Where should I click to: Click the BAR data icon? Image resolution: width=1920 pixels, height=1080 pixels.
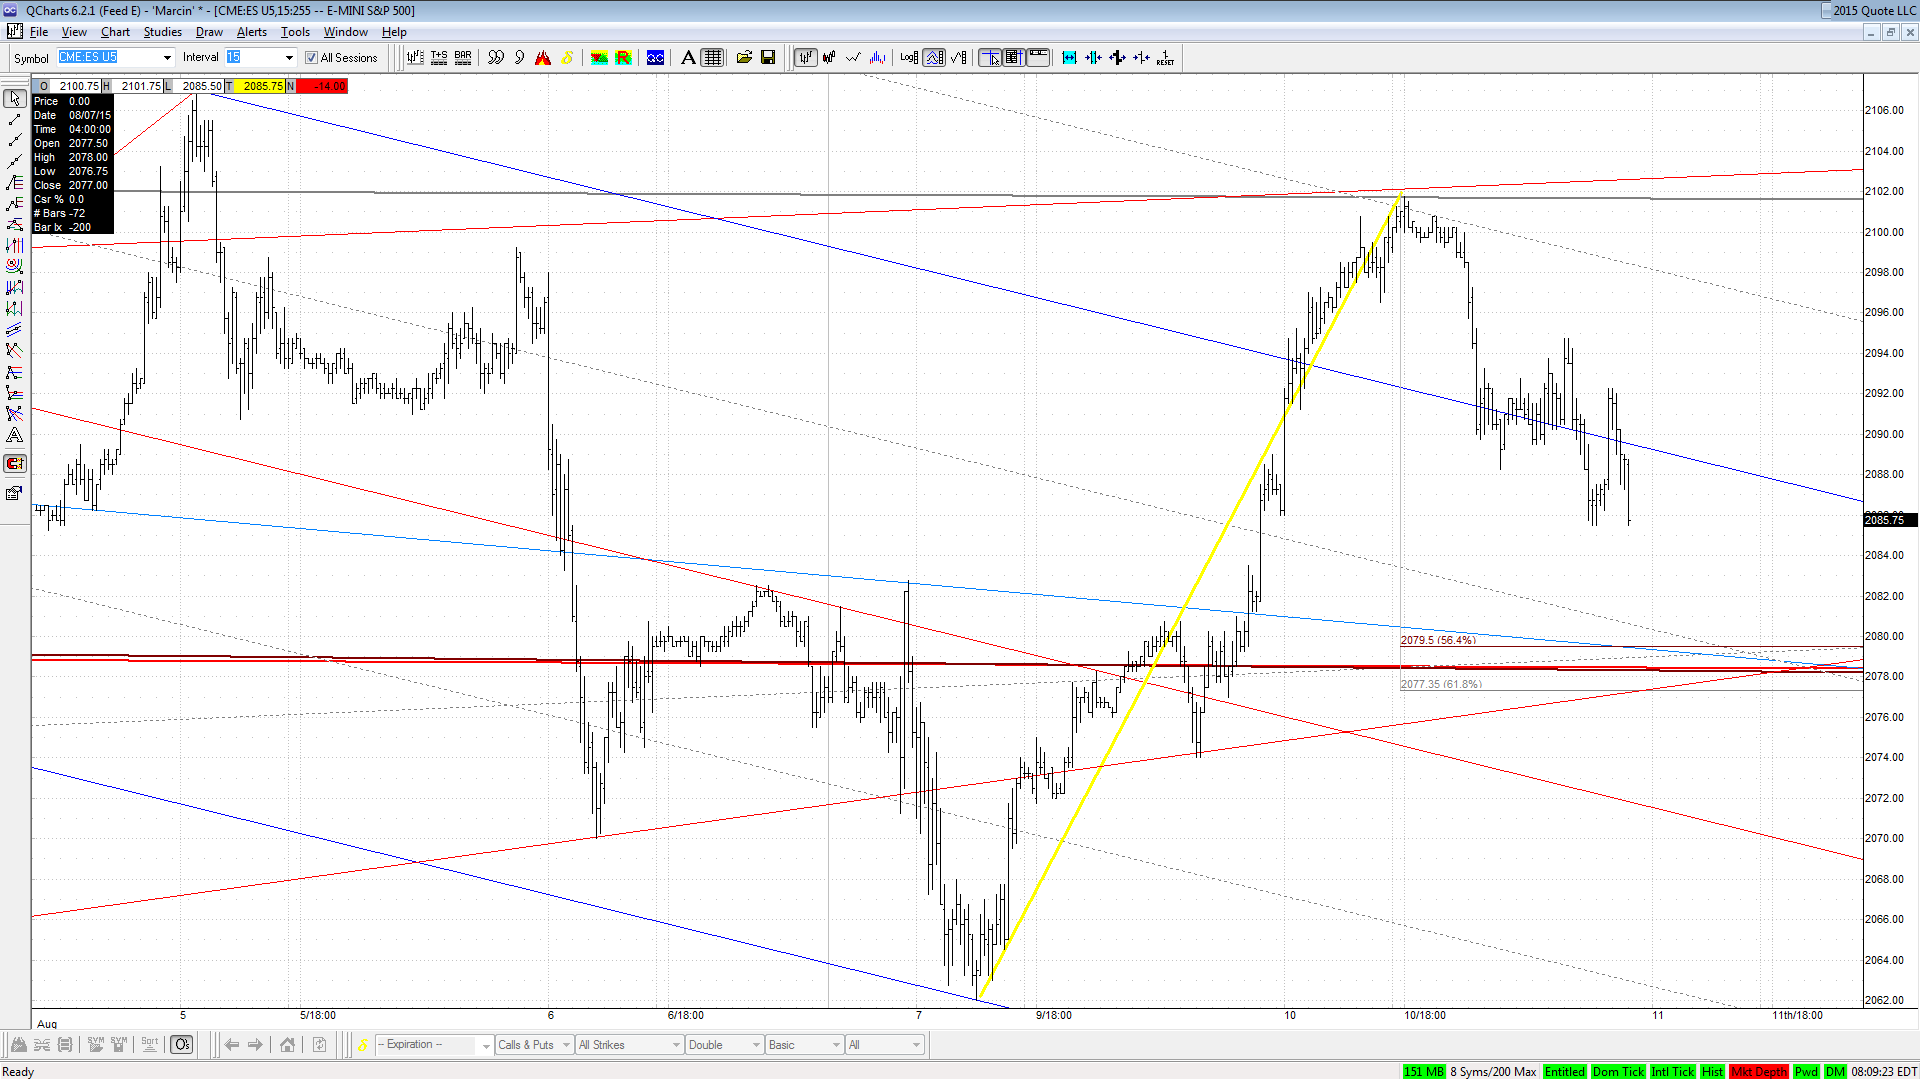point(463,58)
